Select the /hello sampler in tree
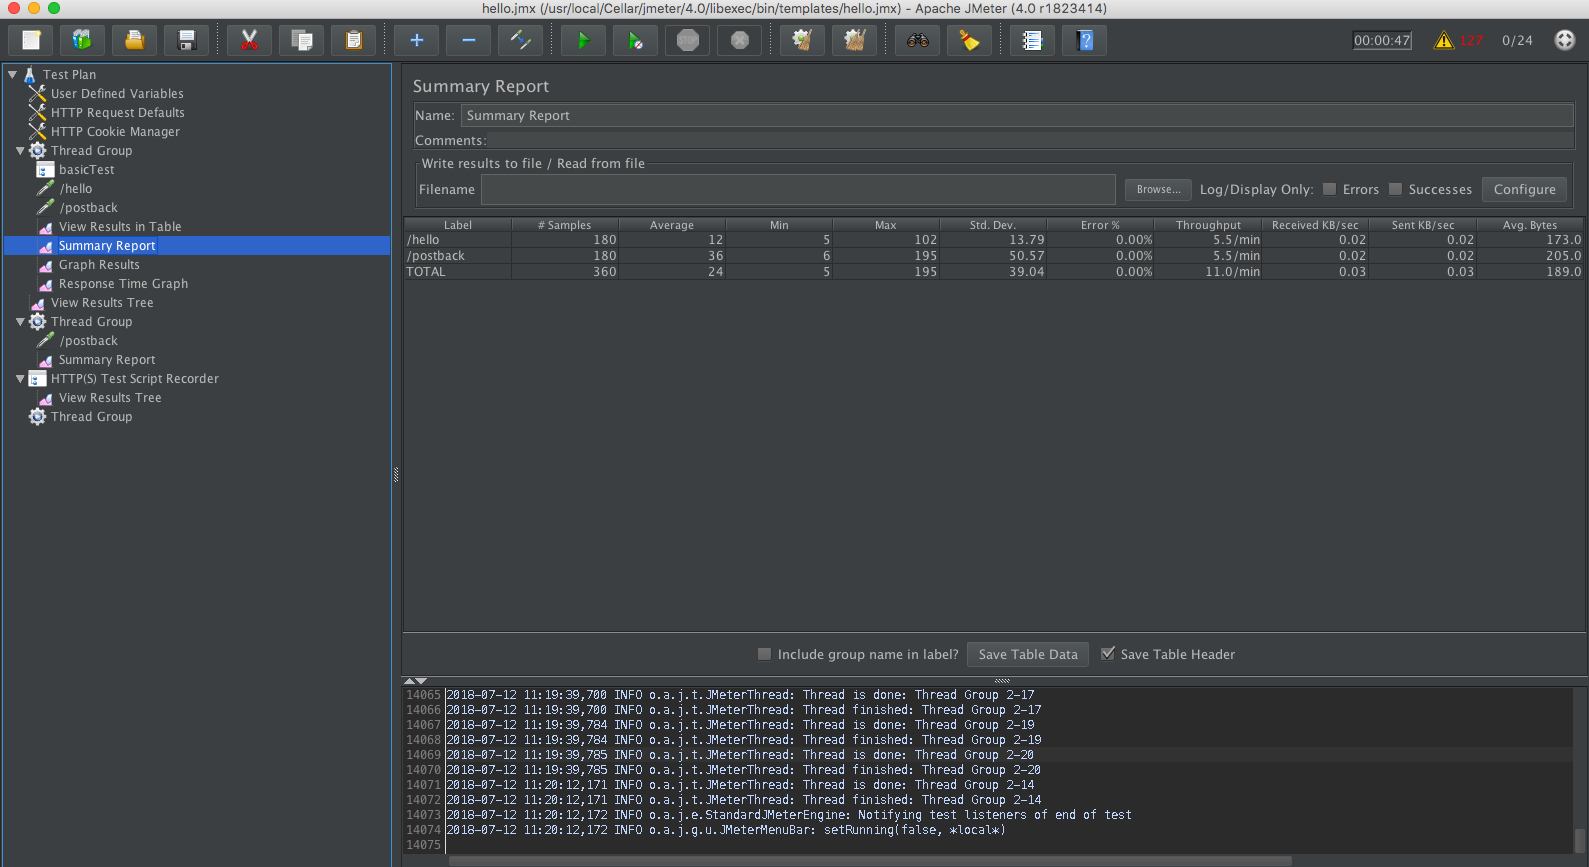The height and width of the screenshot is (867, 1589). [x=76, y=188]
